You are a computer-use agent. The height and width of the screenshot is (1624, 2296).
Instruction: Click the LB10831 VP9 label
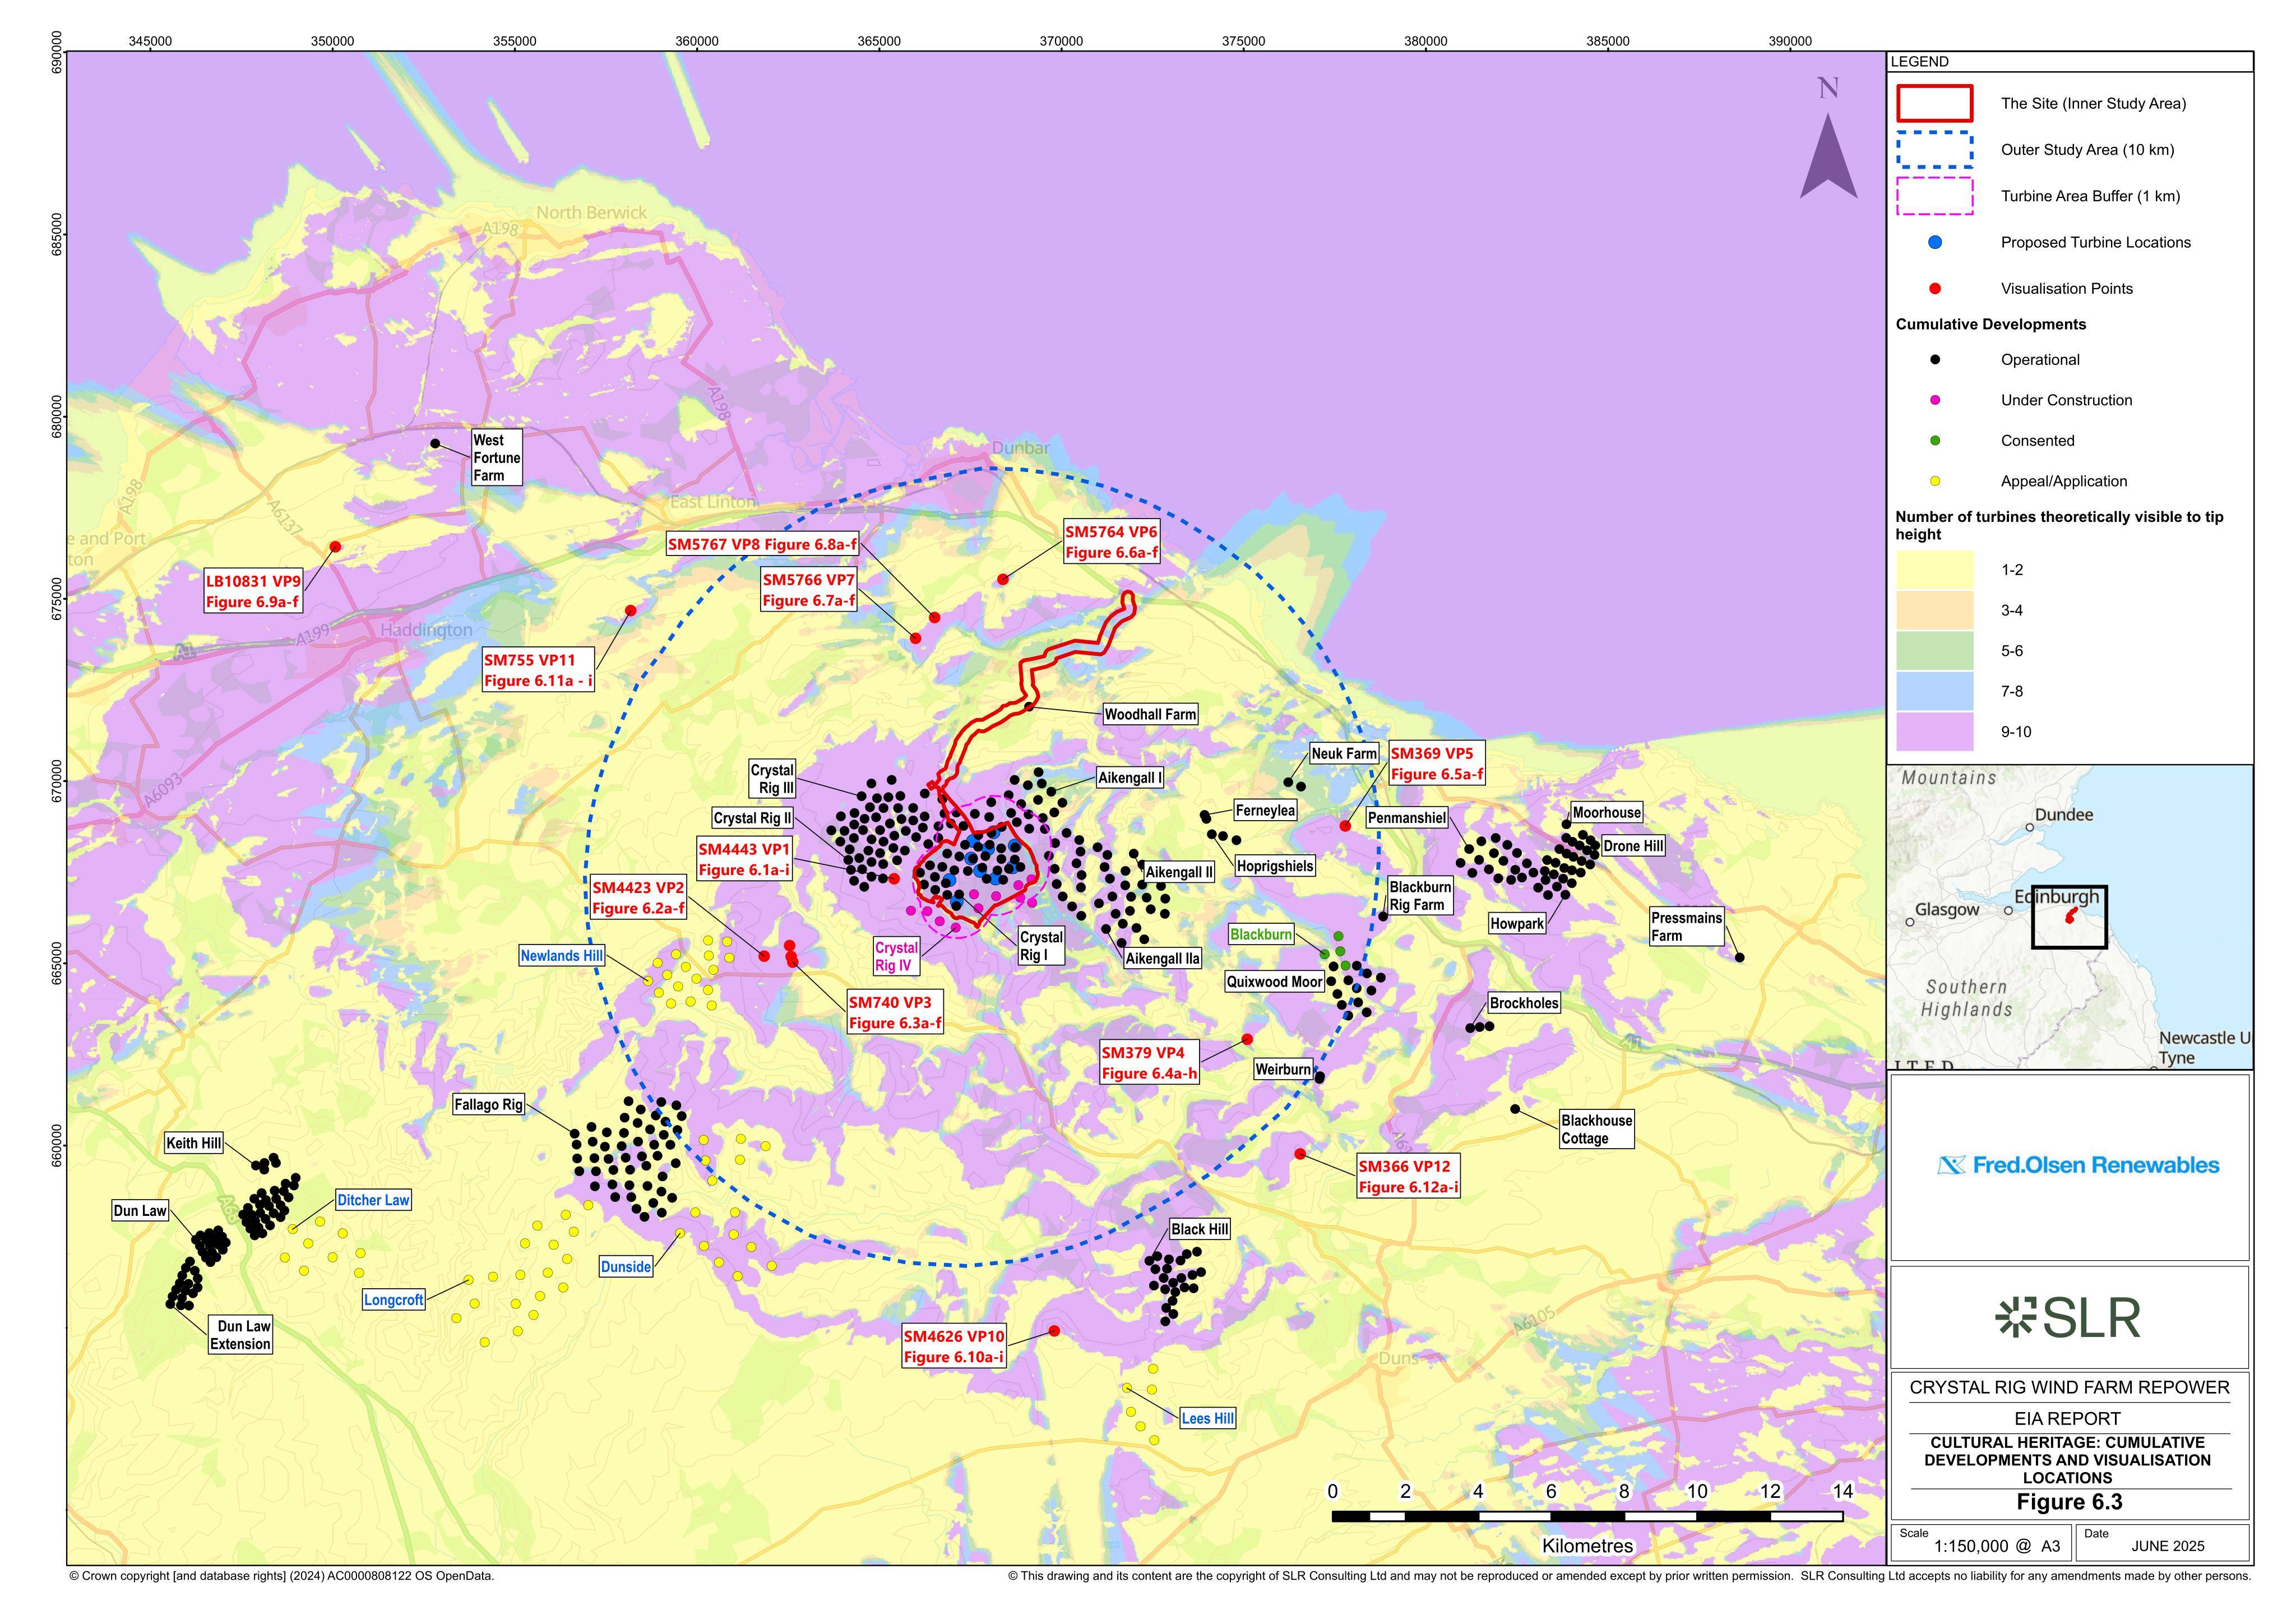(x=253, y=591)
